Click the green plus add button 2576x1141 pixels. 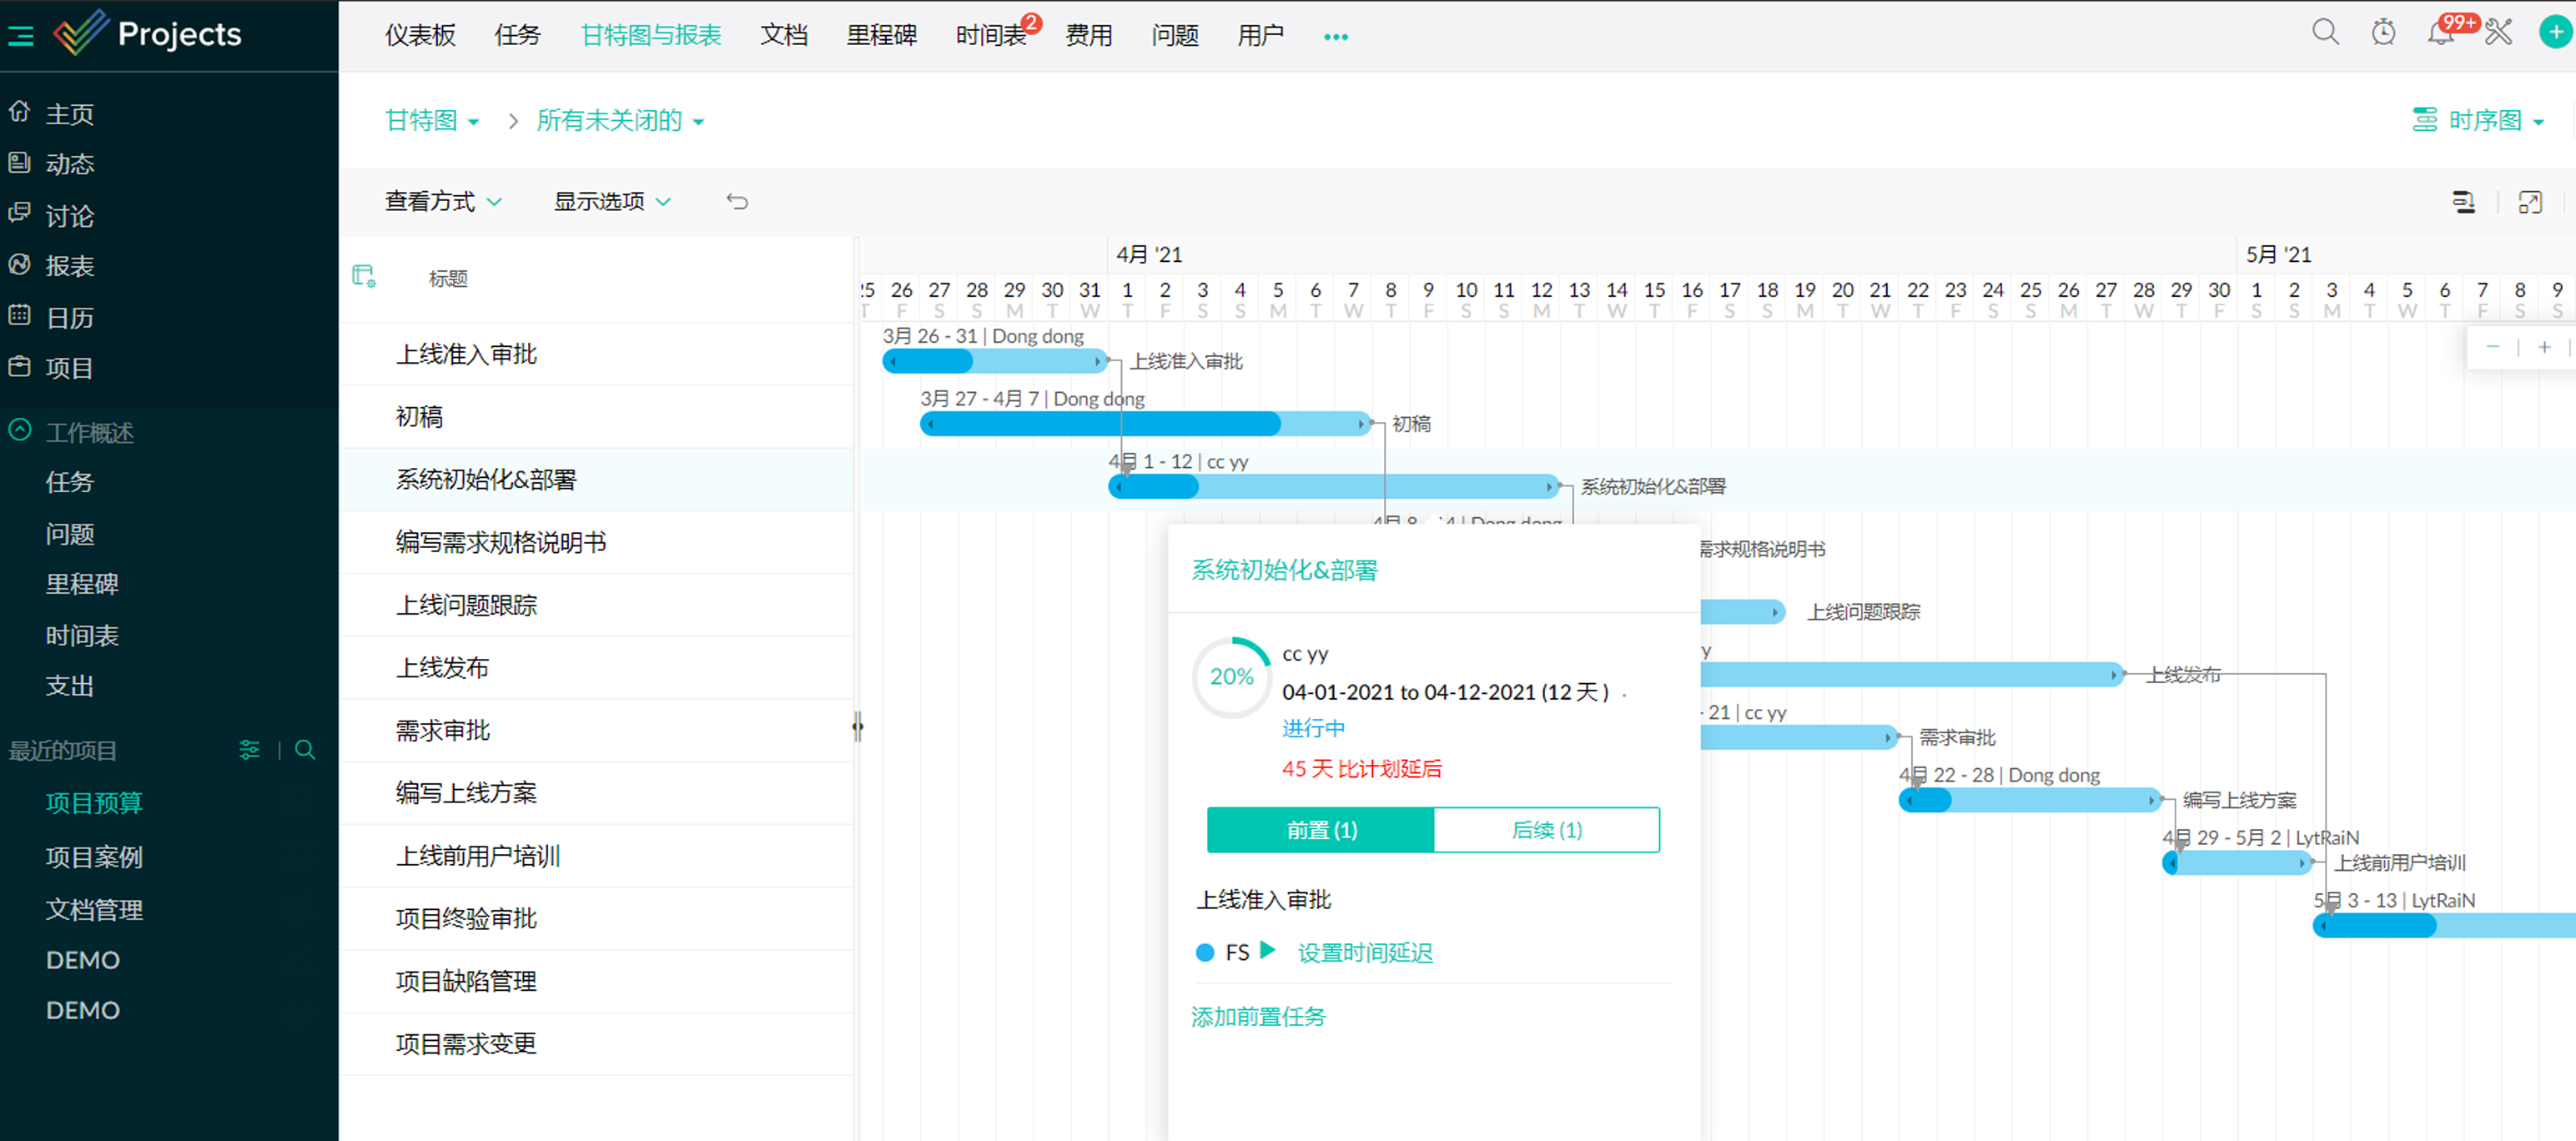pyautogui.click(x=2554, y=33)
